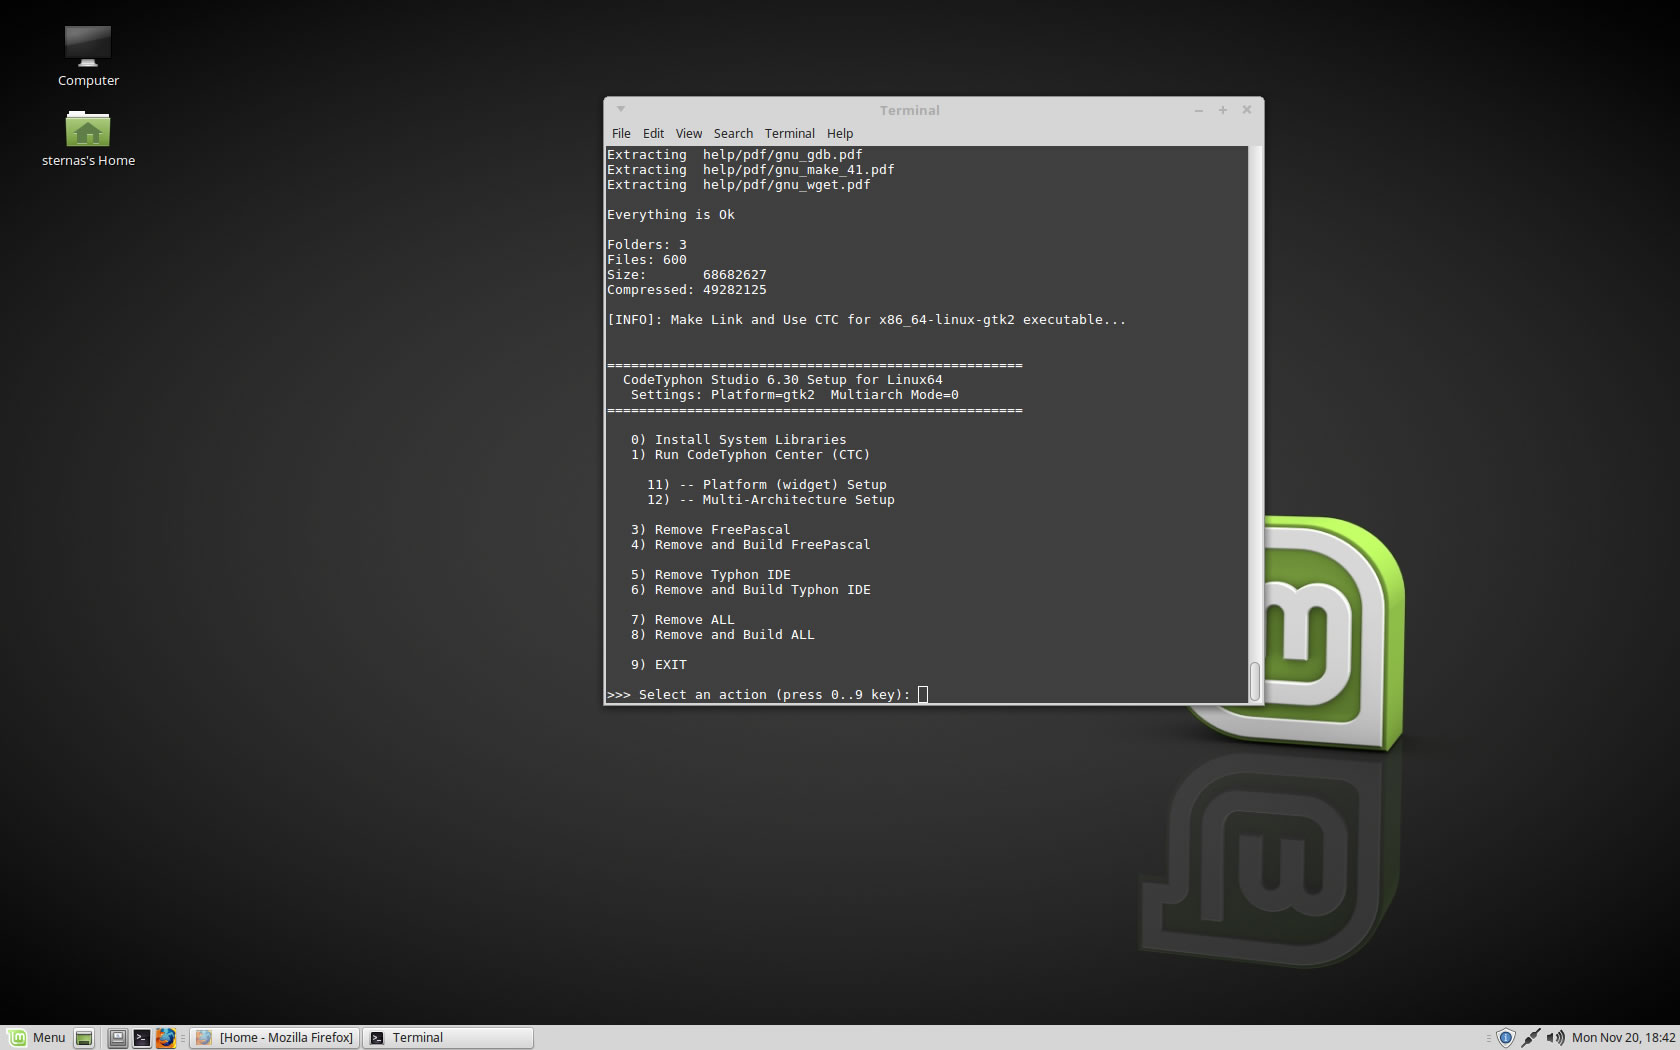This screenshot has width=1680, height=1050.
Task: Select the Terminal taskbar window button
Action: pos(448,1038)
